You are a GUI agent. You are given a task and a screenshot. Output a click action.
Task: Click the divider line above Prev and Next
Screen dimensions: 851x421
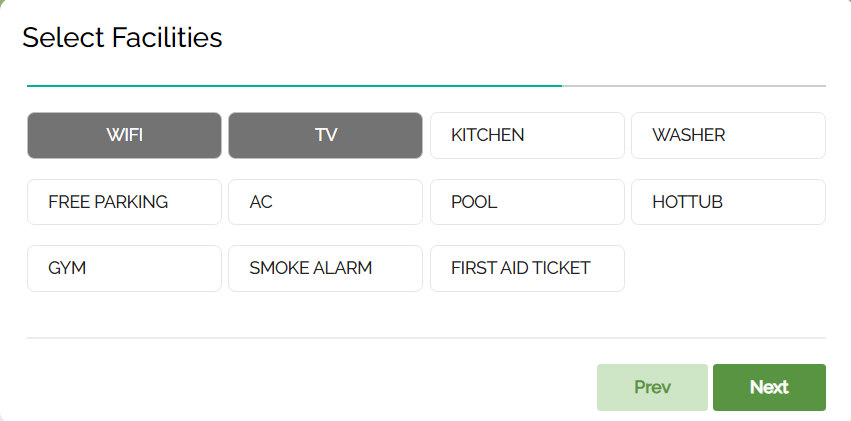pyautogui.click(x=426, y=338)
